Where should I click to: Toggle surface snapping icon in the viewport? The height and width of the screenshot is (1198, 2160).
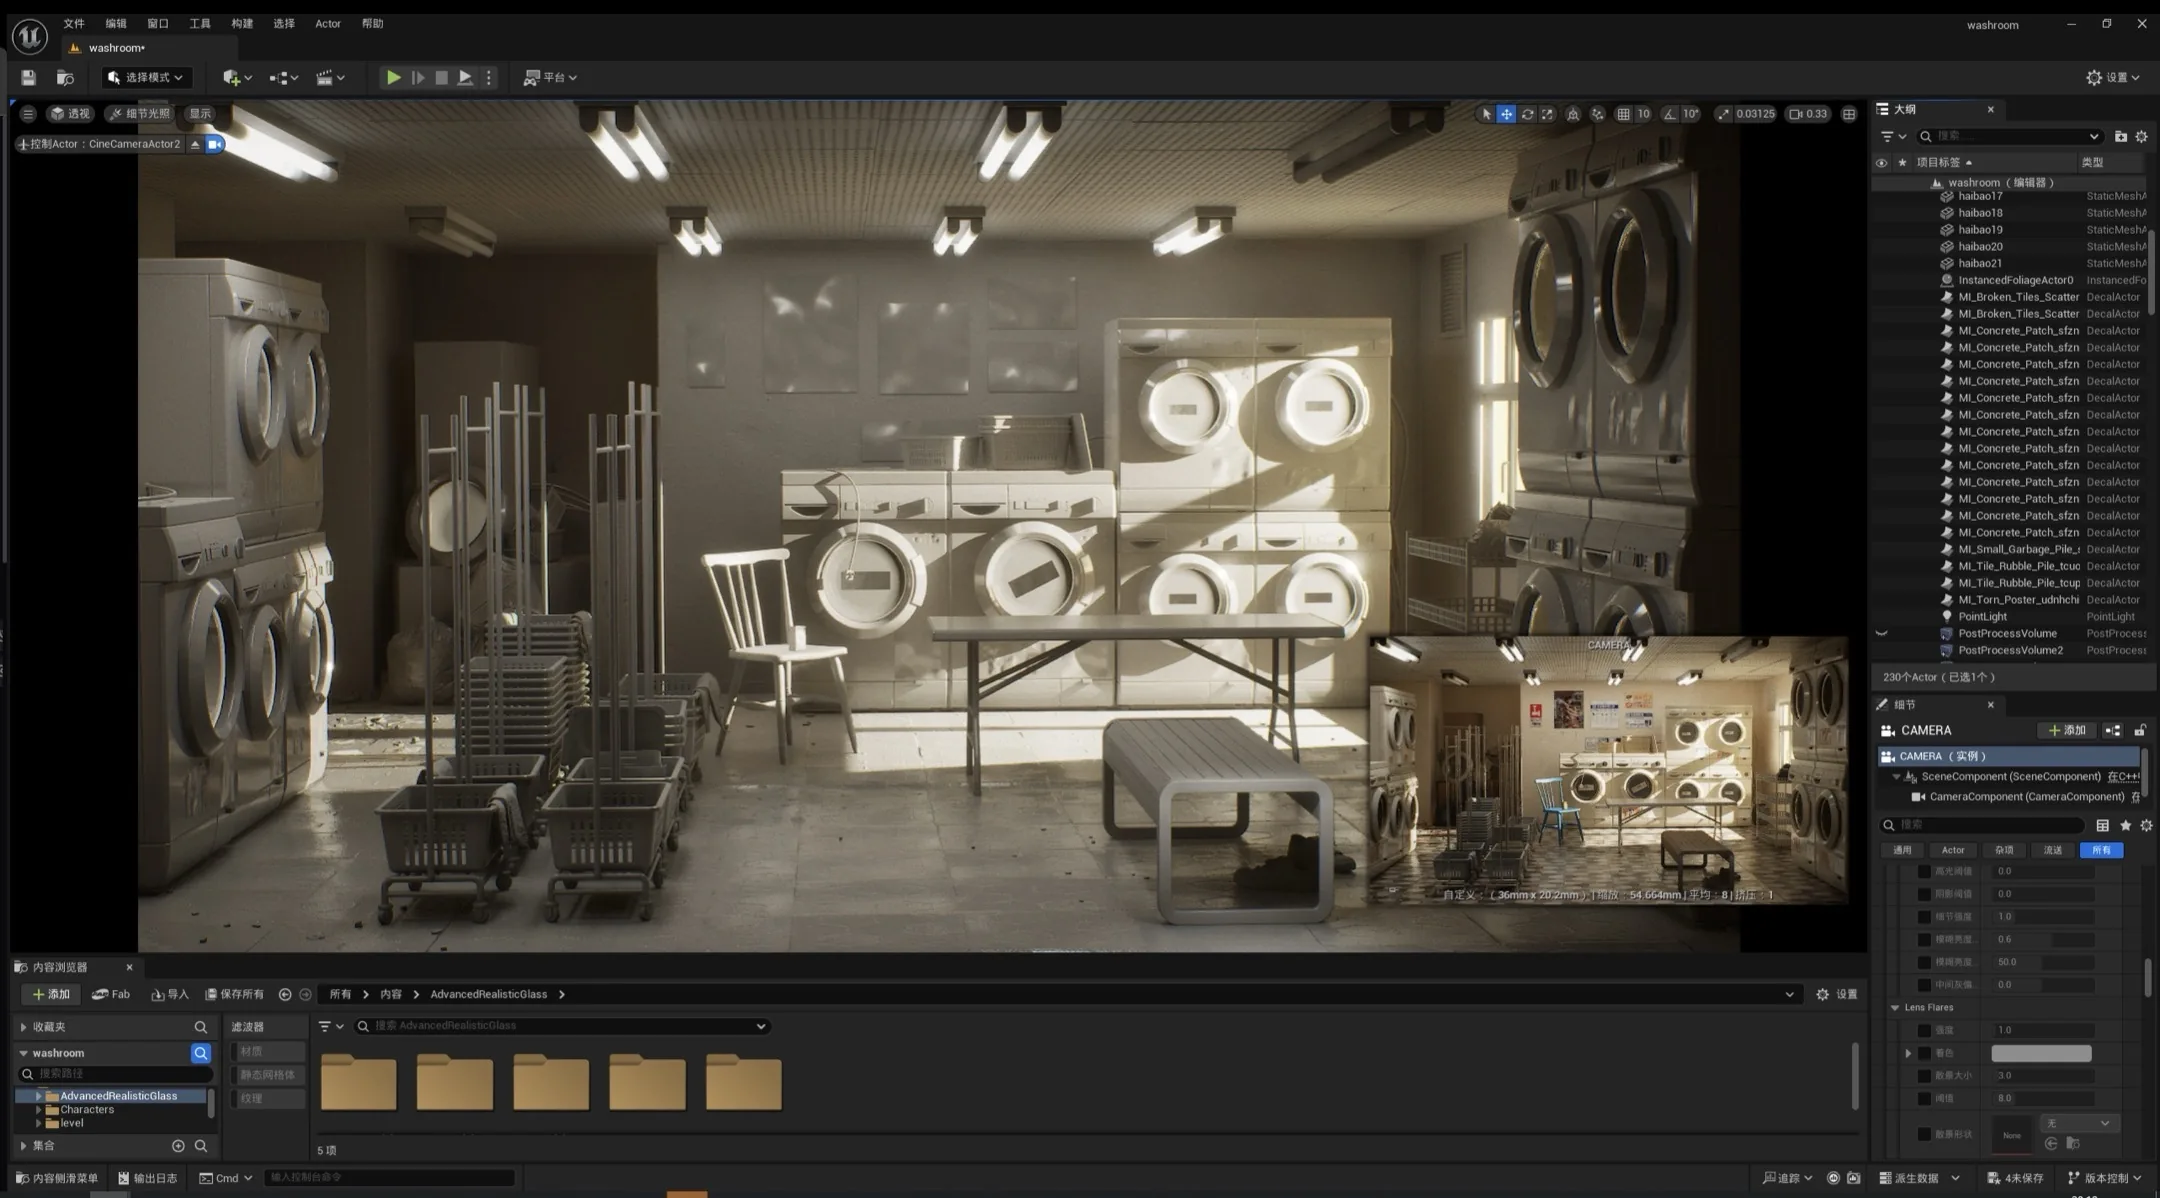pyautogui.click(x=1597, y=114)
